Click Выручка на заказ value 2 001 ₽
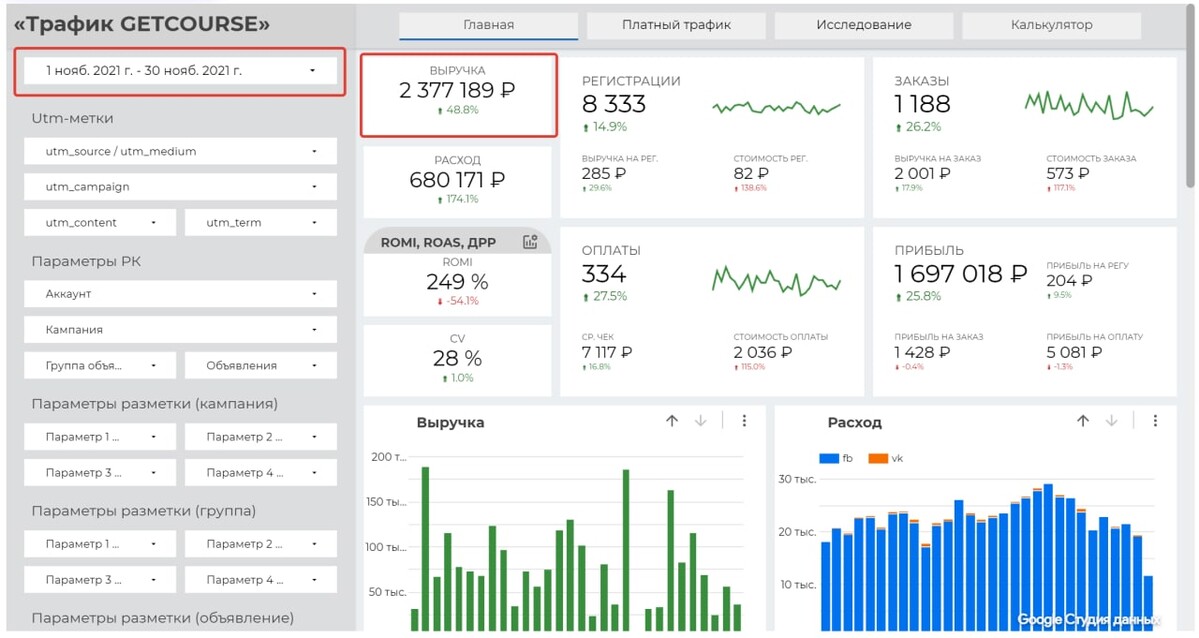1199x638 pixels. [922, 174]
